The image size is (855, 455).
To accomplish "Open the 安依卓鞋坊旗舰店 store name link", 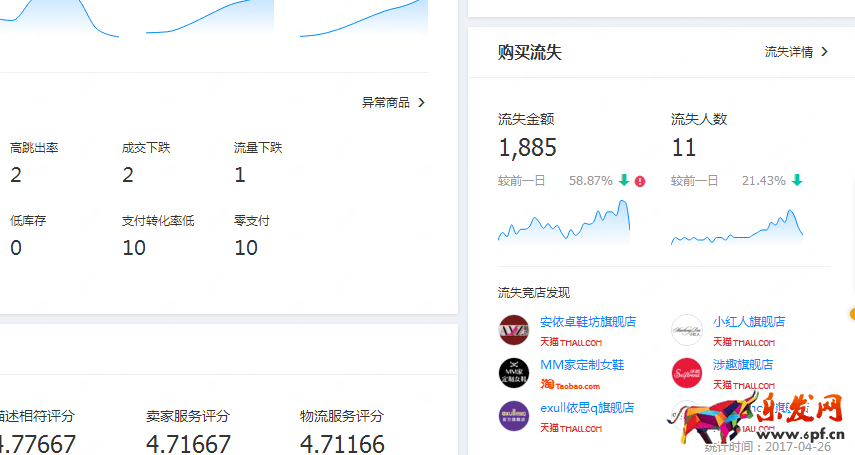I will (x=587, y=322).
